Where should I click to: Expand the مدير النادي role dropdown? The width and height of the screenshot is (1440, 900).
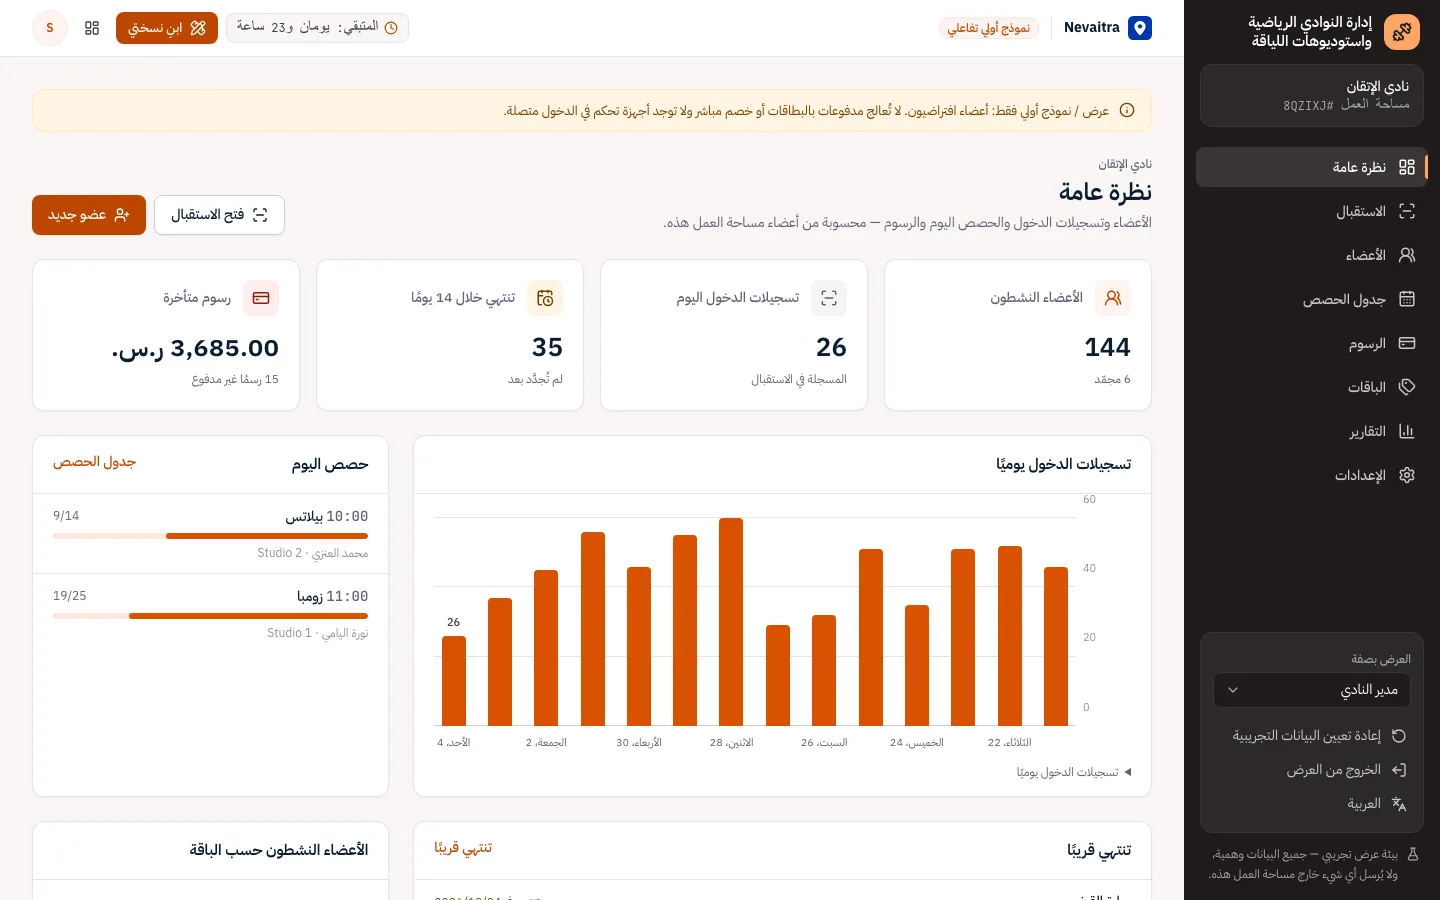point(1311,690)
